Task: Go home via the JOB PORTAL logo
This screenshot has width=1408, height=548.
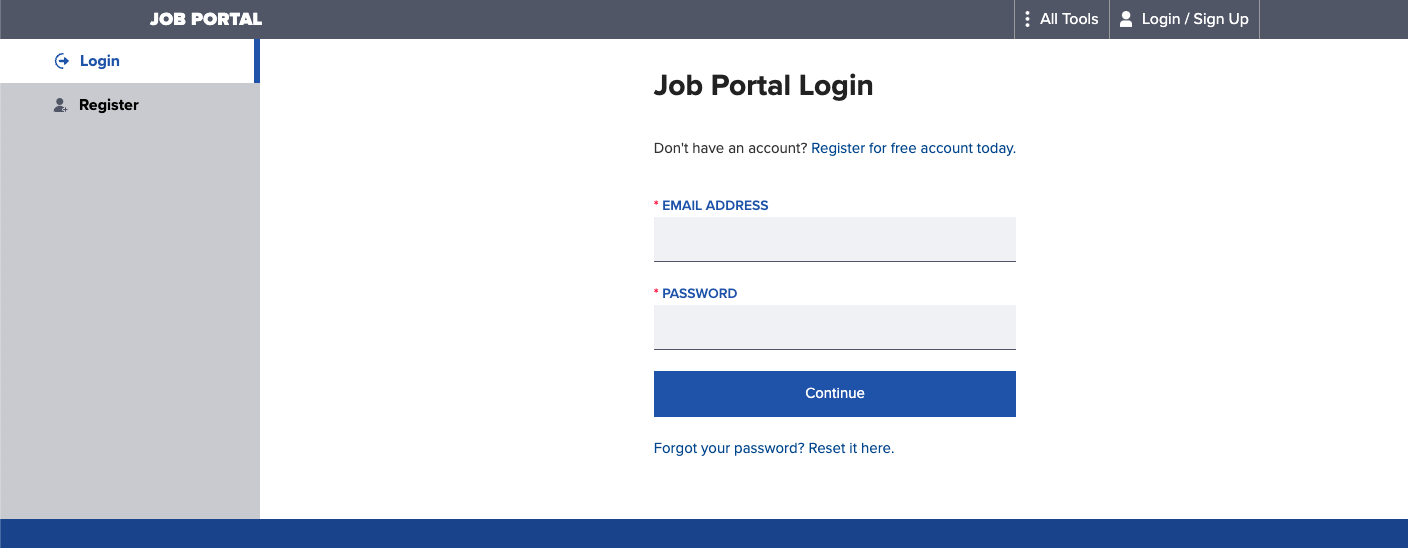Action: point(206,19)
